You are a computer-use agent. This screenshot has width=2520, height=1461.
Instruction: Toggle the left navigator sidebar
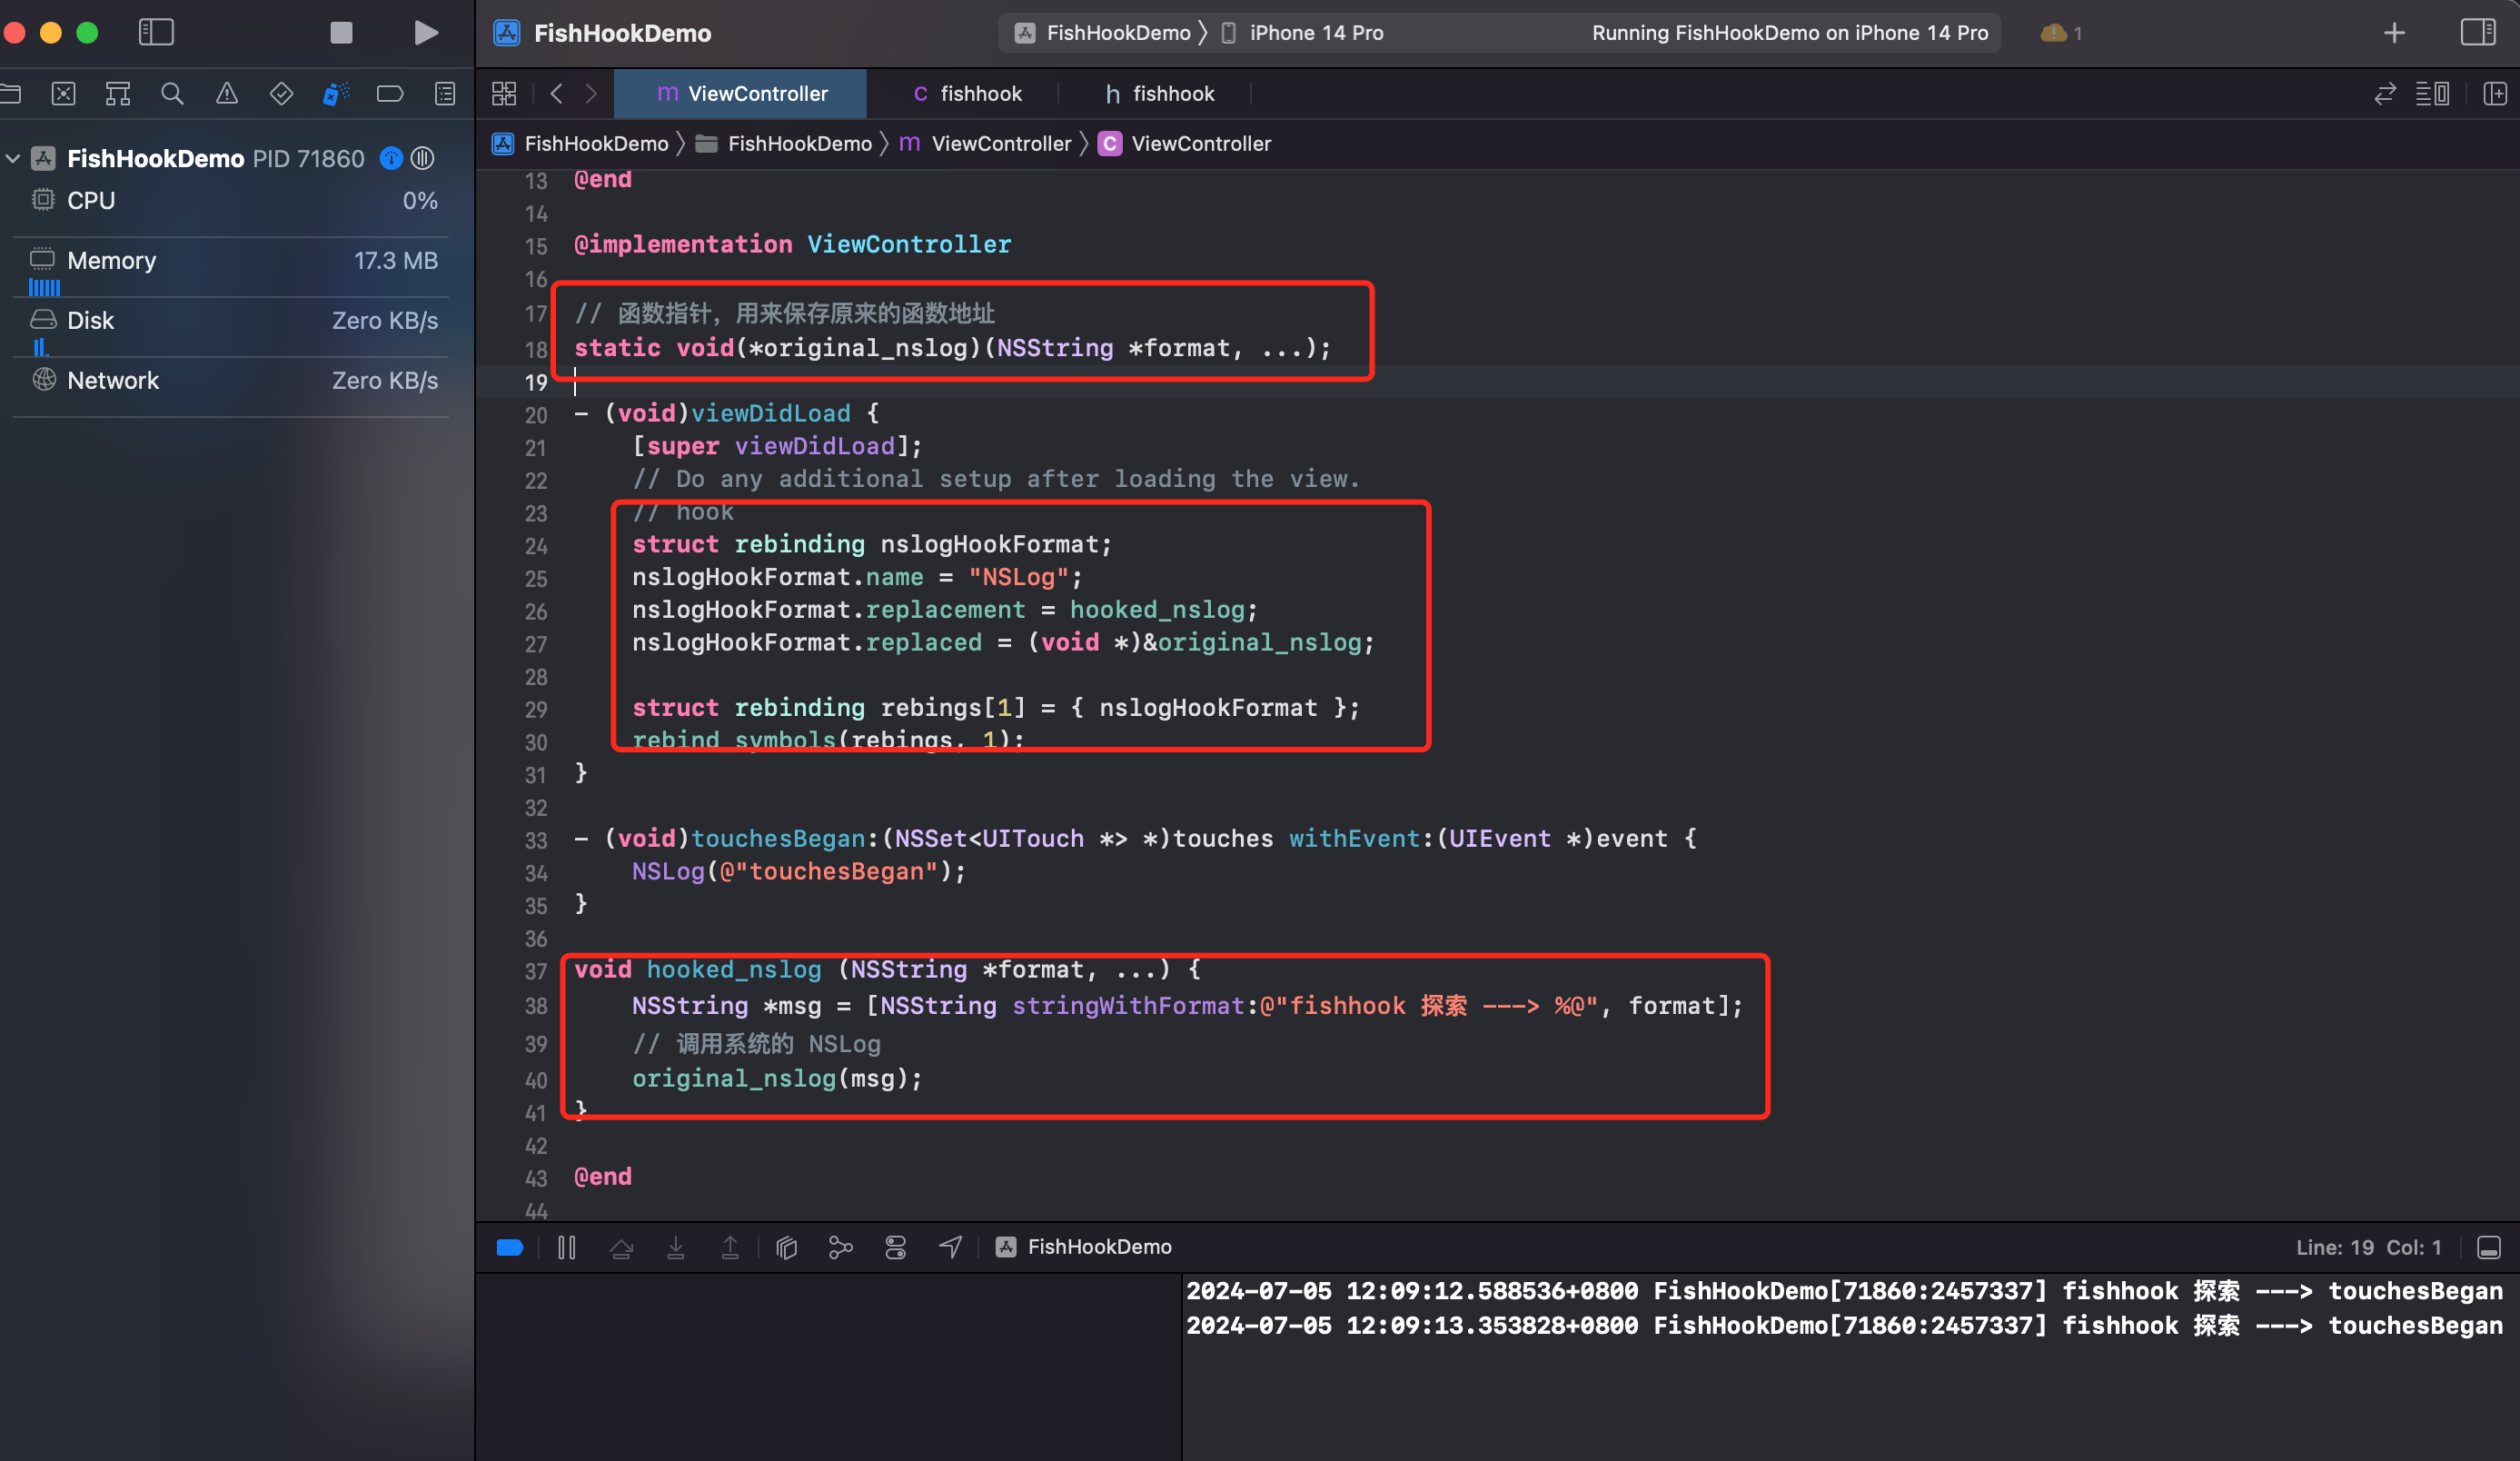click(x=156, y=33)
